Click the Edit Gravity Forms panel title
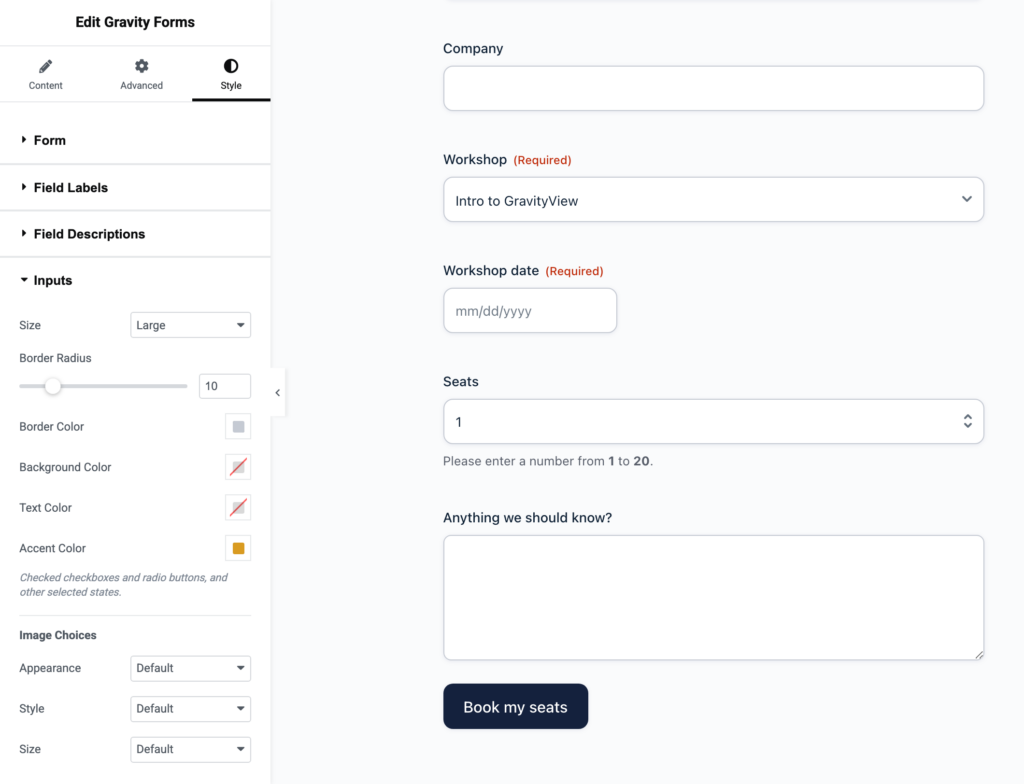The height and width of the screenshot is (784, 1024). [135, 22]
